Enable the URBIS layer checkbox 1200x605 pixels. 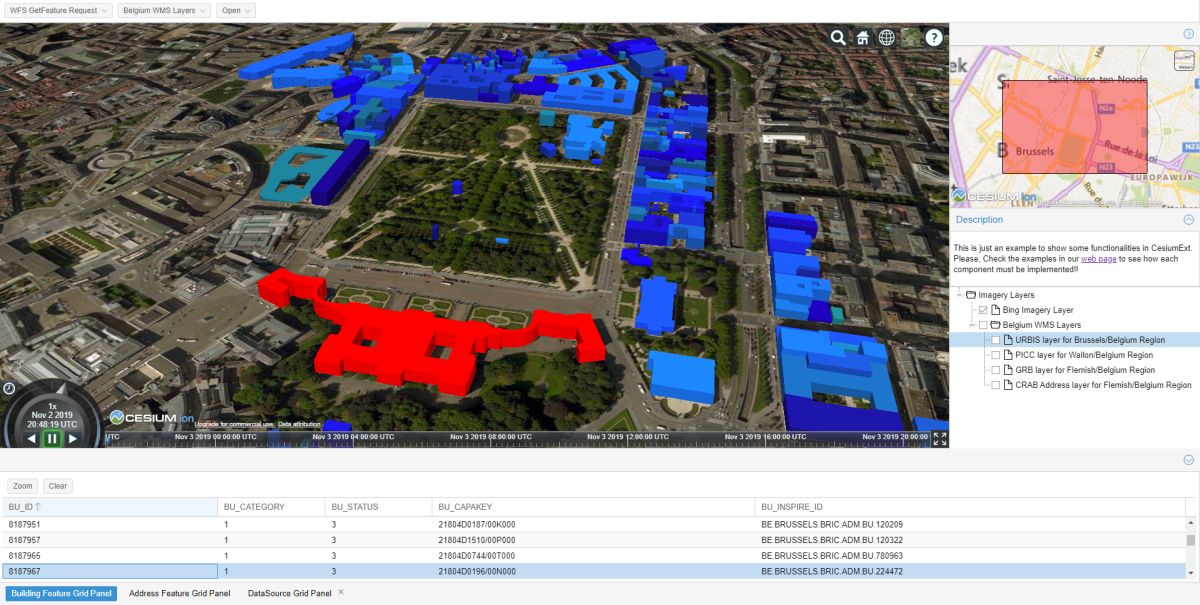coord(995,340)
